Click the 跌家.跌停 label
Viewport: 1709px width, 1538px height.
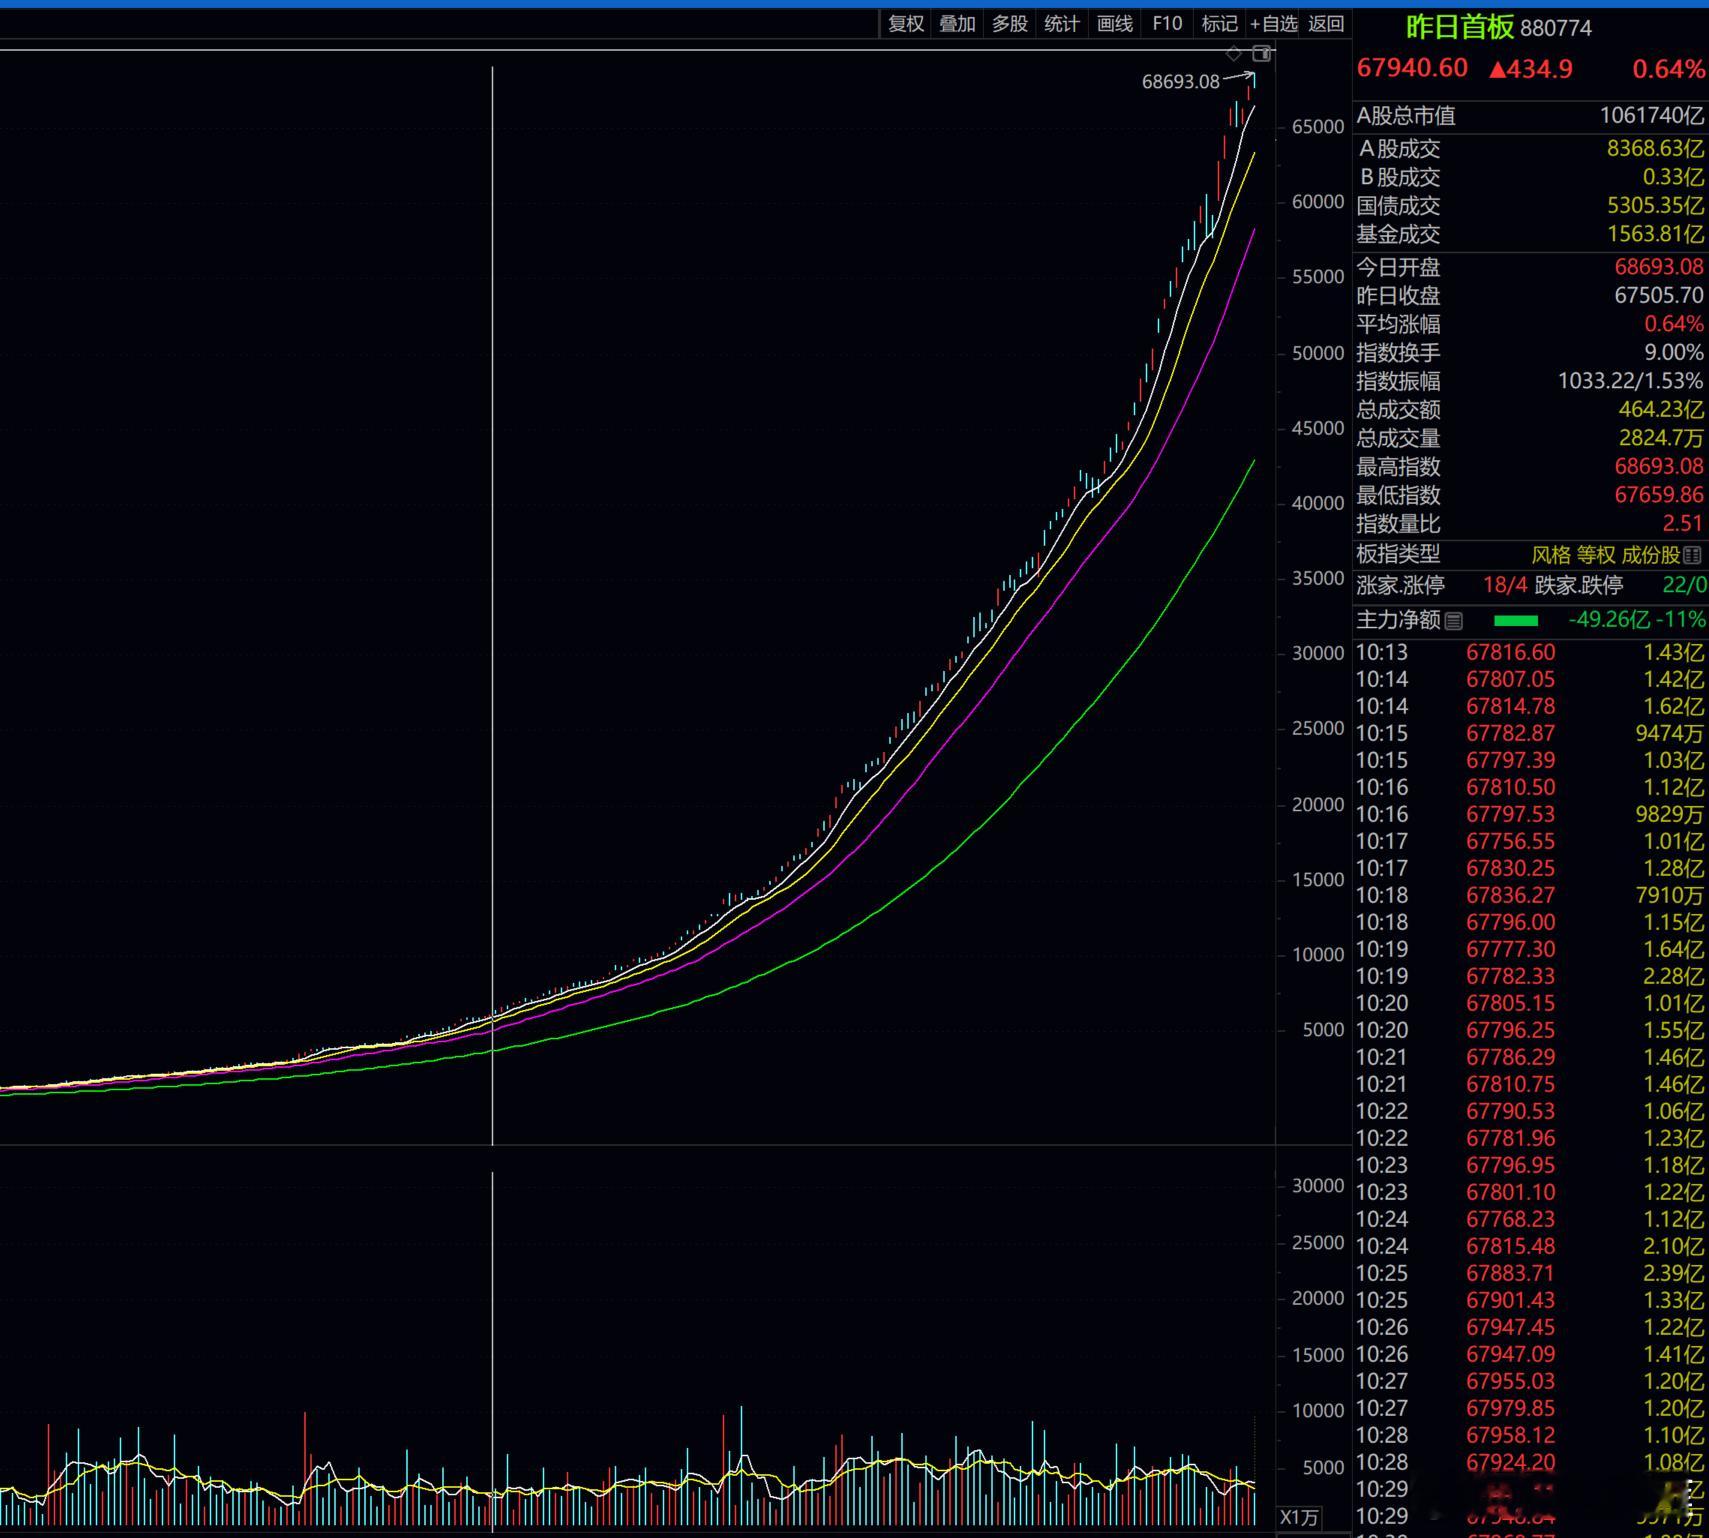click(1579, 586)
